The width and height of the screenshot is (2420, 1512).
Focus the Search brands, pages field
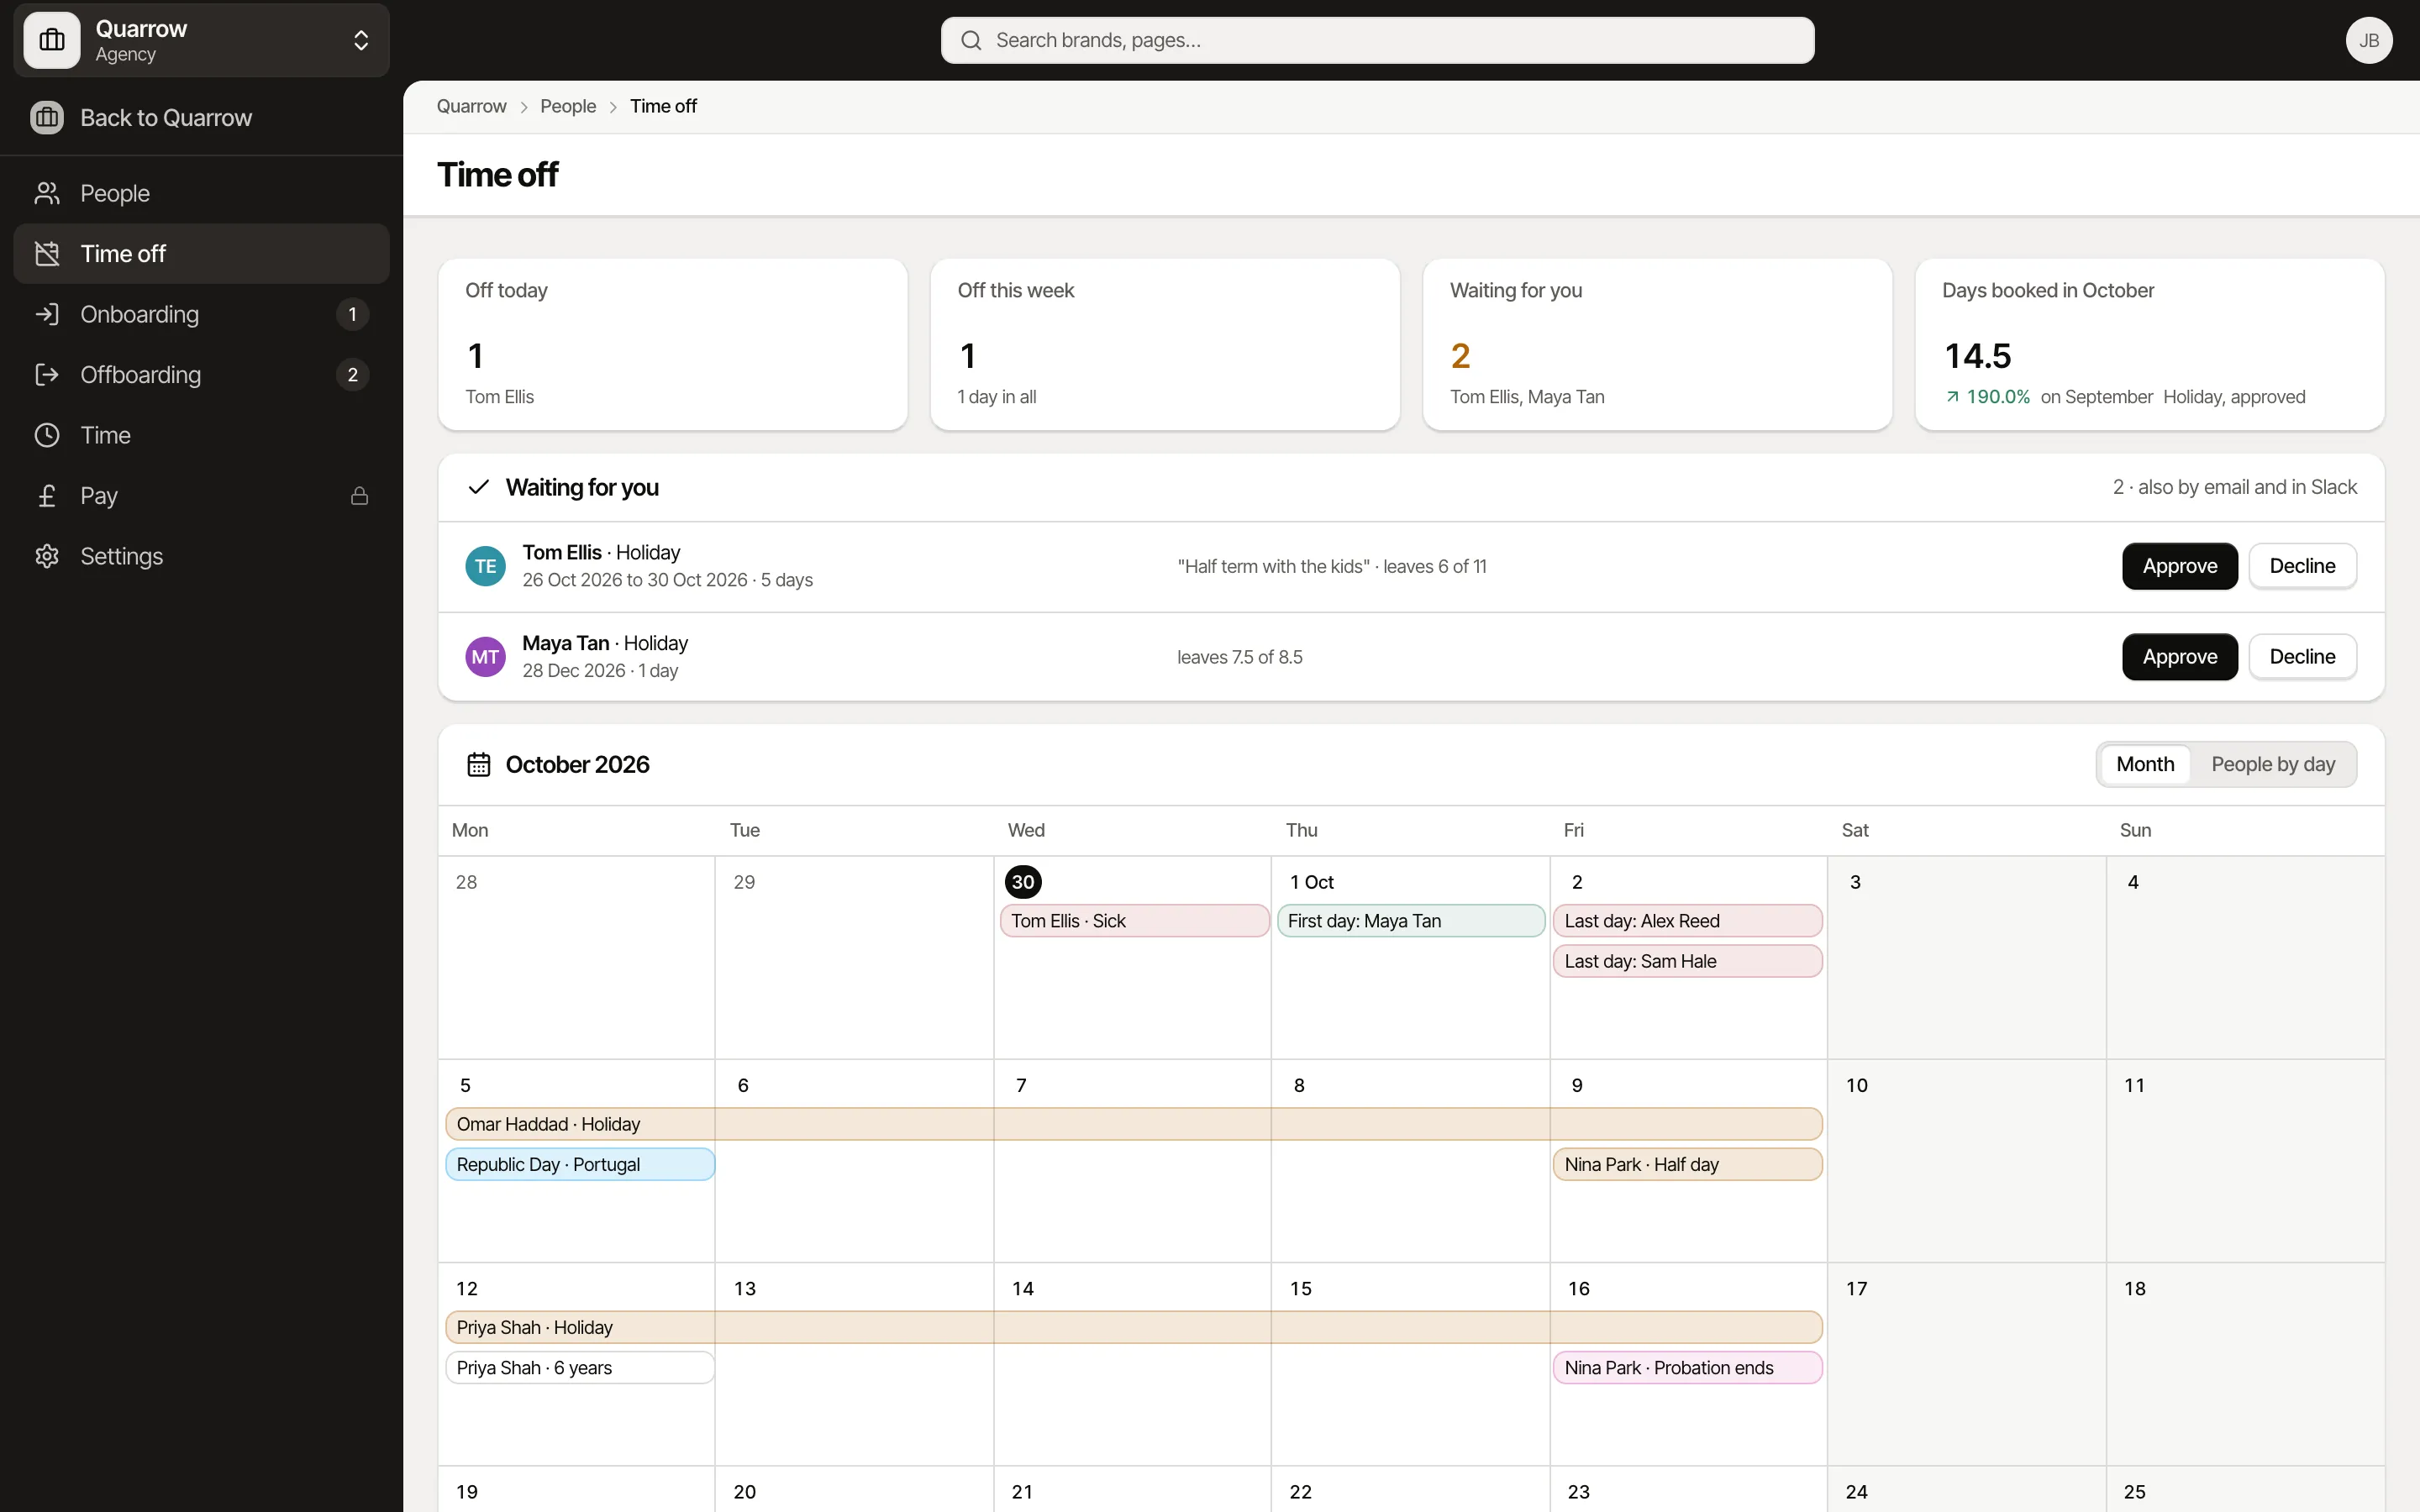(x=1377, y=40)
